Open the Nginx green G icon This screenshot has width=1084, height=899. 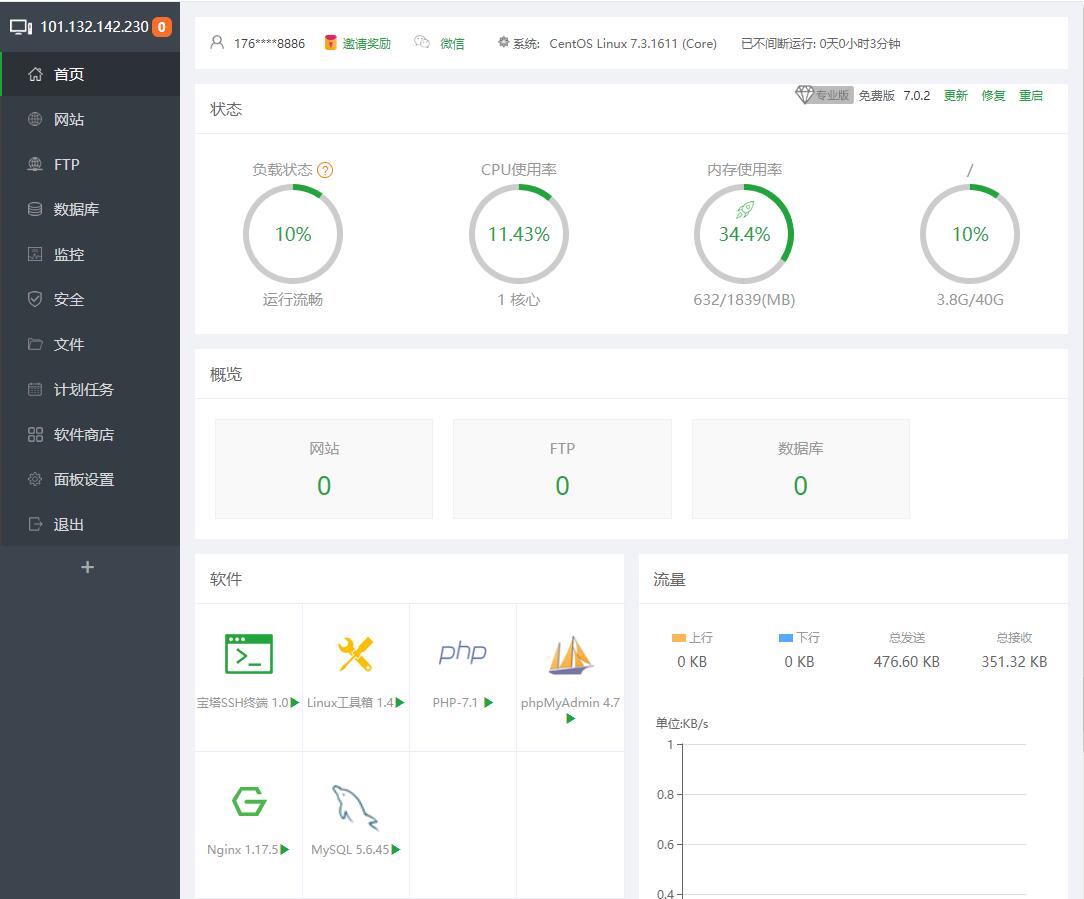click(249, 801)
